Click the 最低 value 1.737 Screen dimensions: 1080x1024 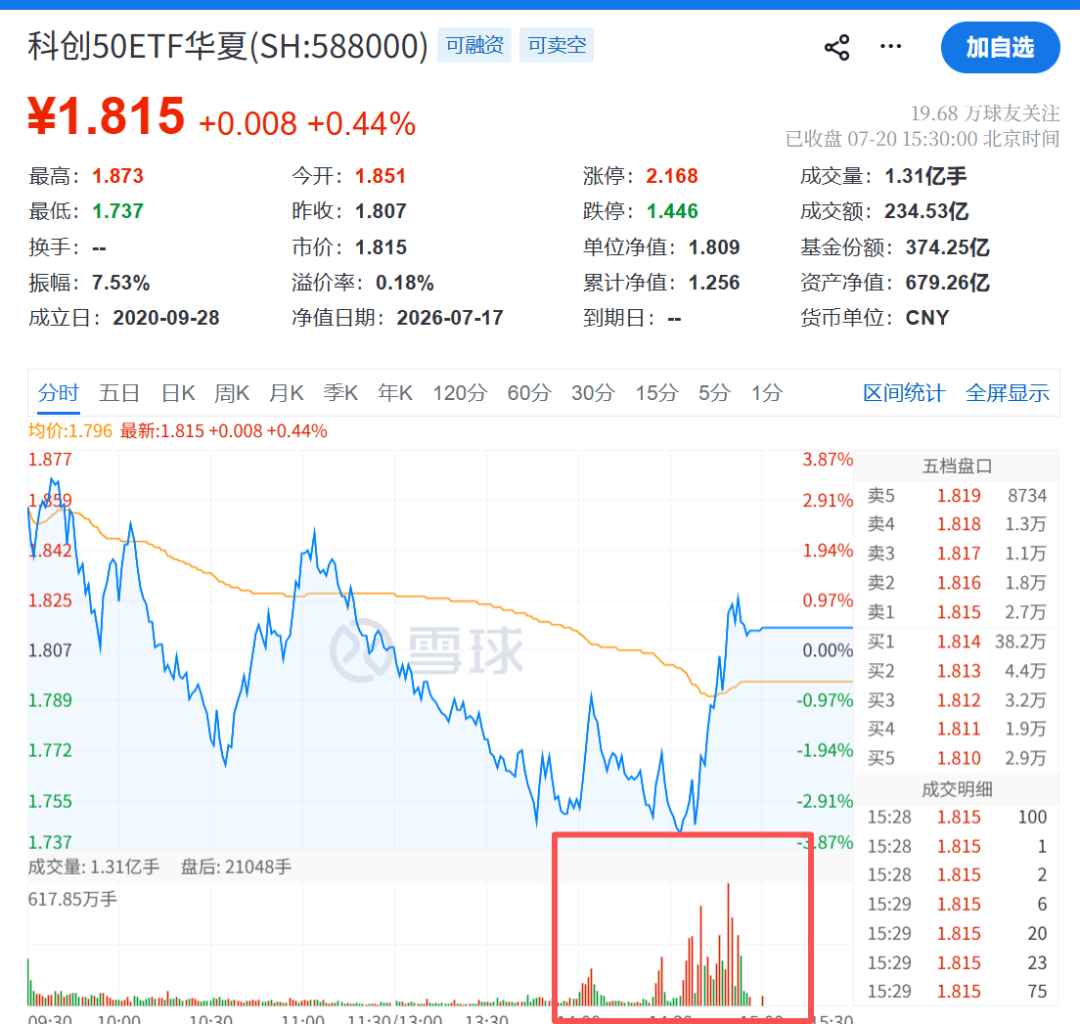[118, 211]
